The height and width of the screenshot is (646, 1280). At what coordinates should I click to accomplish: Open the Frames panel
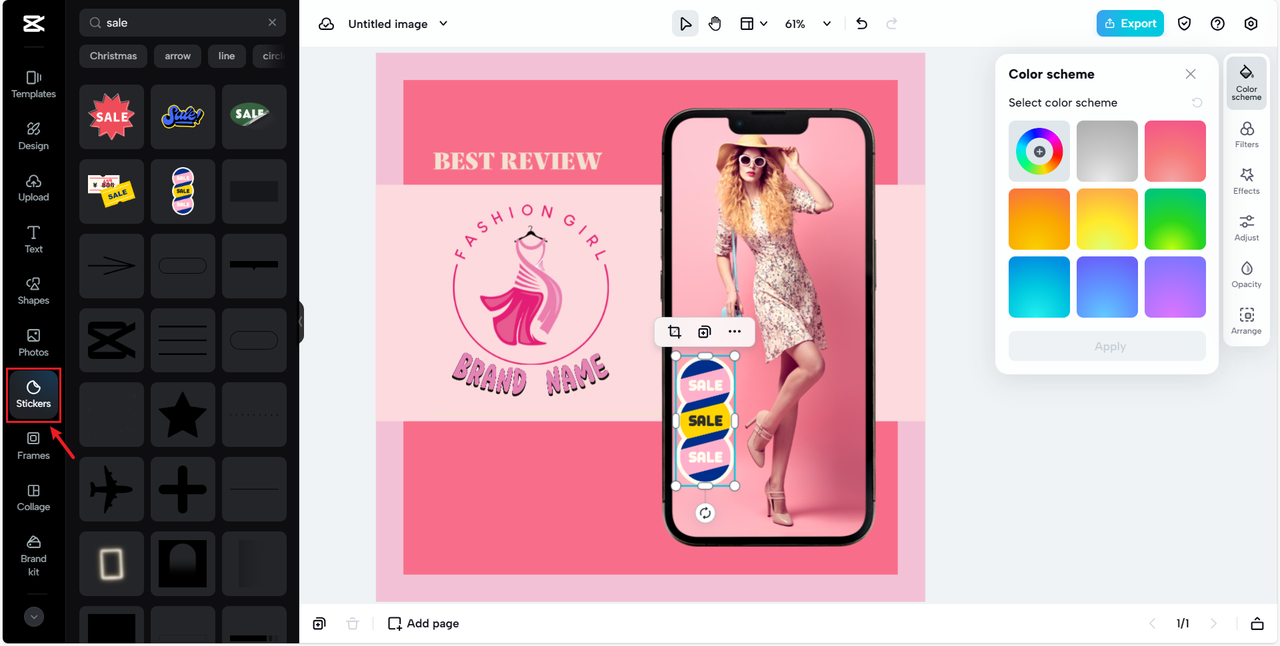pyautogui.click(x=33, y=446)
